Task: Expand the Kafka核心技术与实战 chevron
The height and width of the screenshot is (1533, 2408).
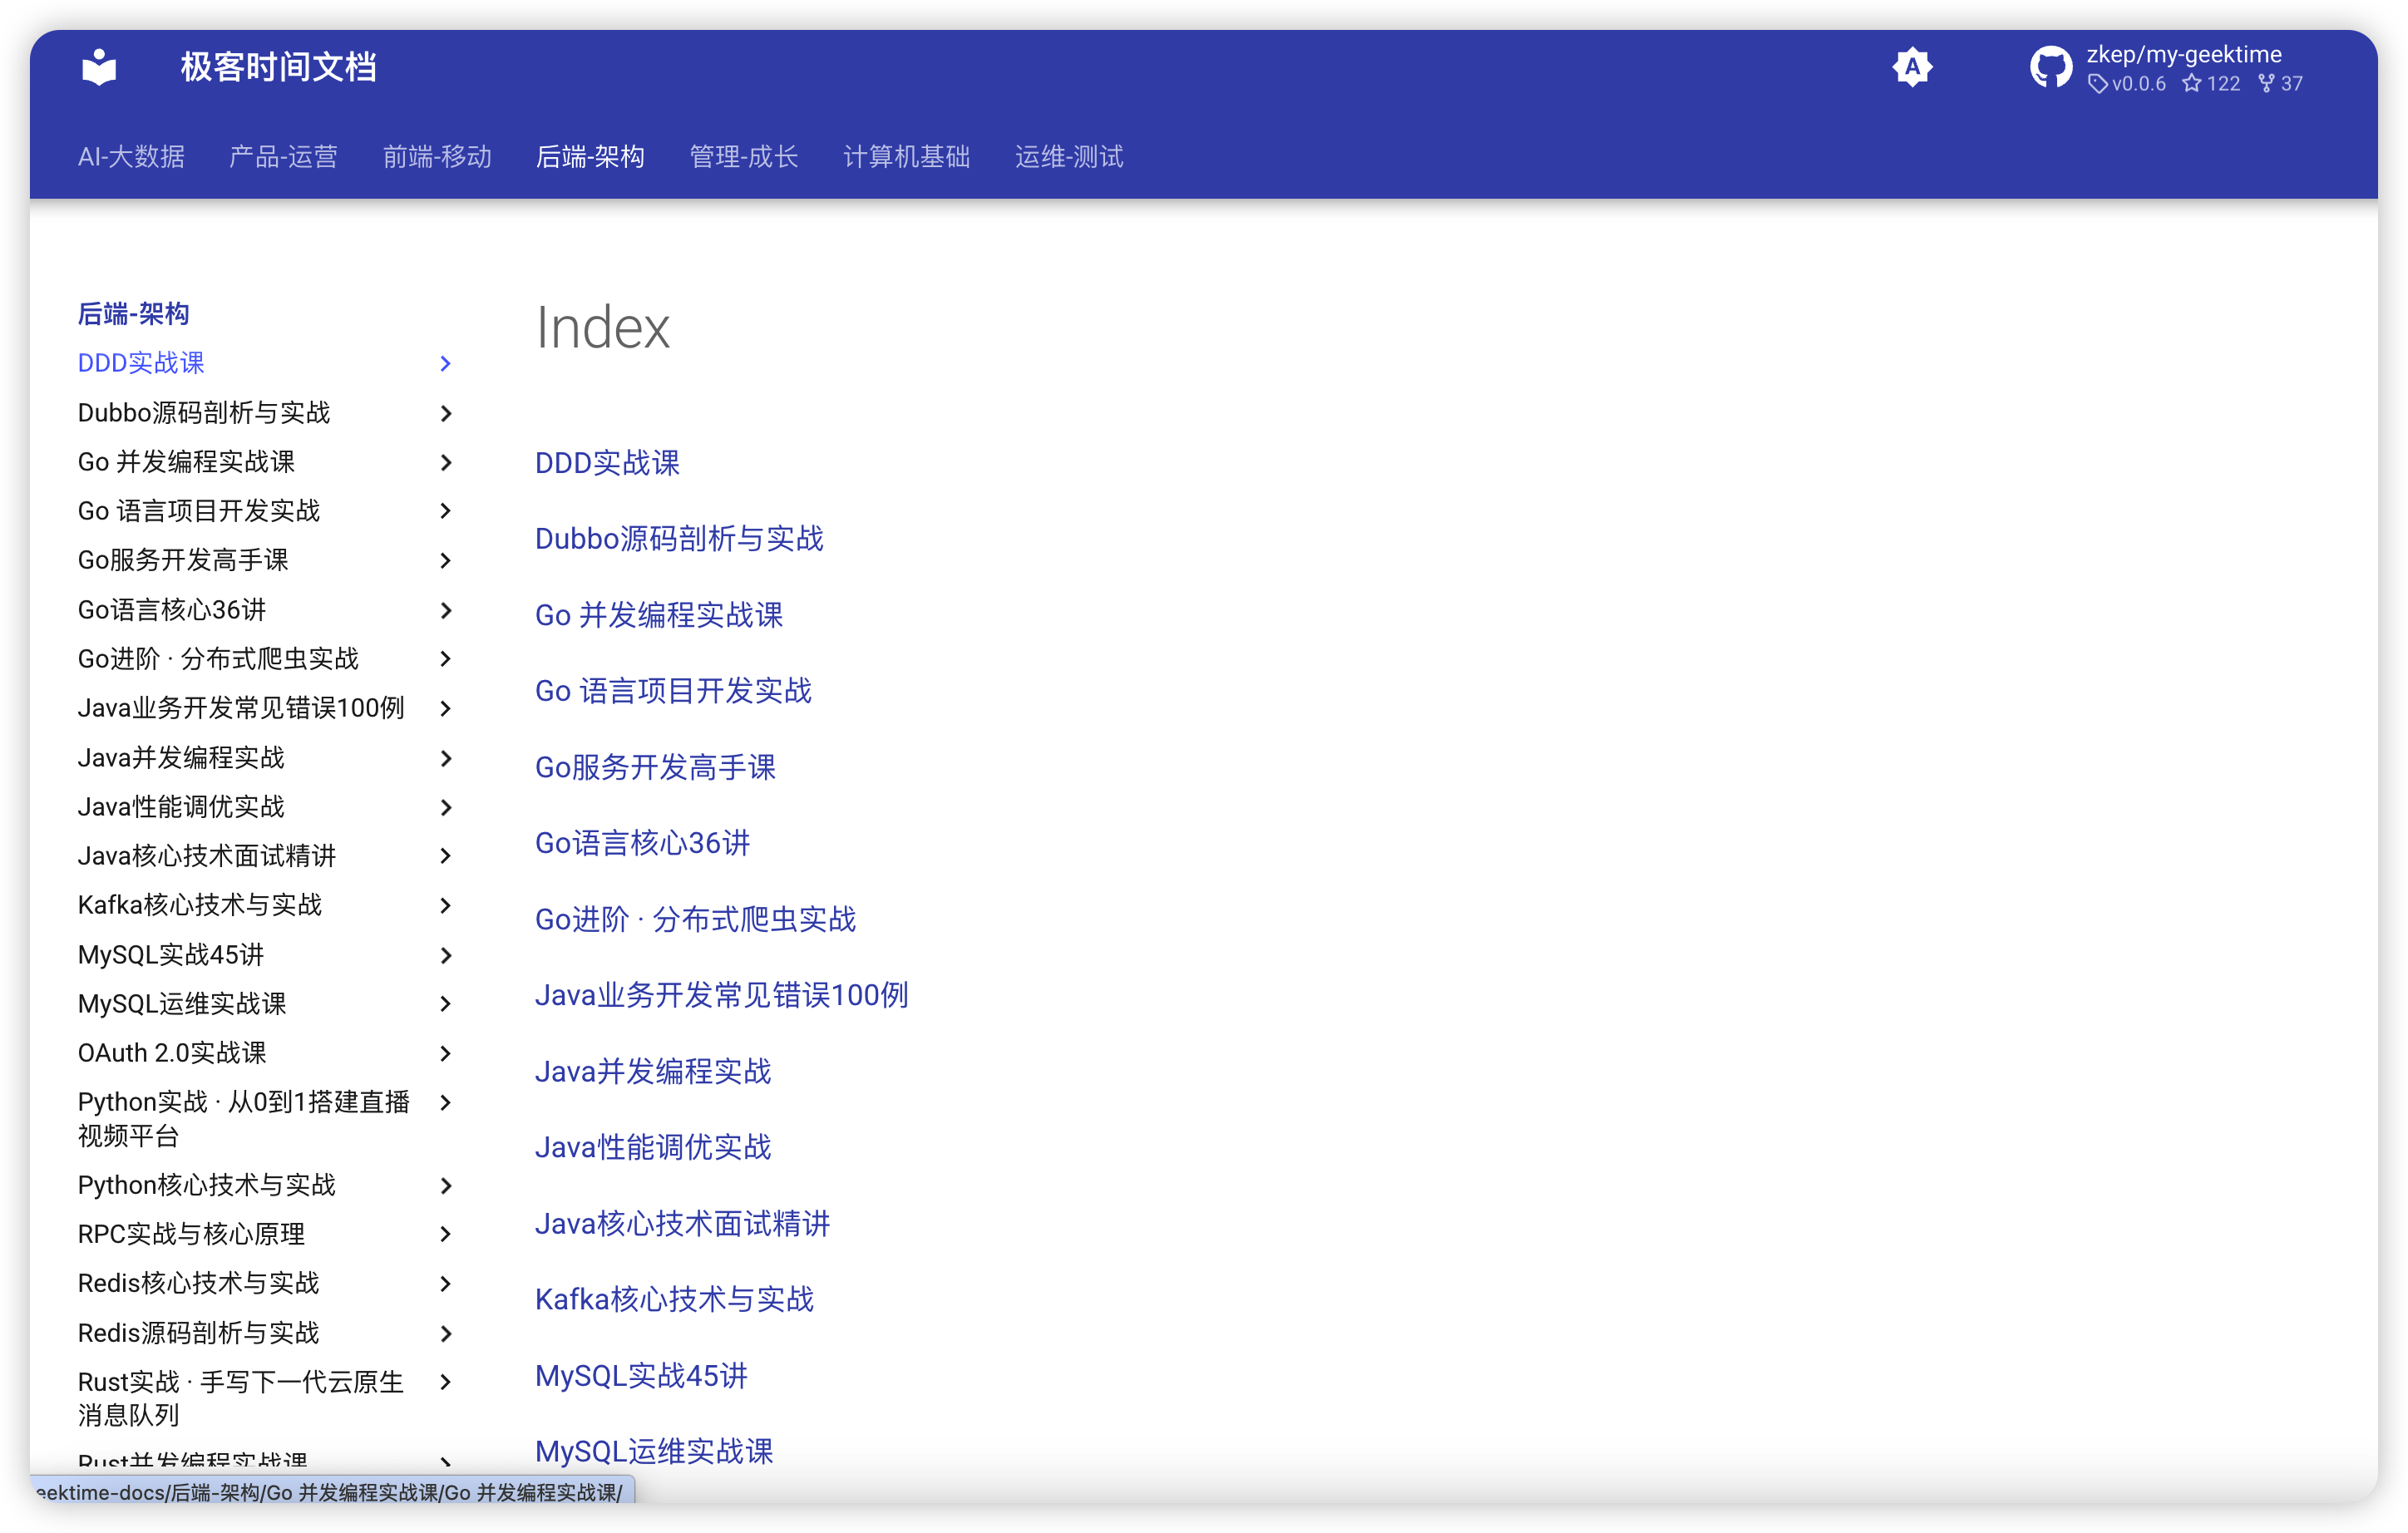Action: (x=446, y=906)
